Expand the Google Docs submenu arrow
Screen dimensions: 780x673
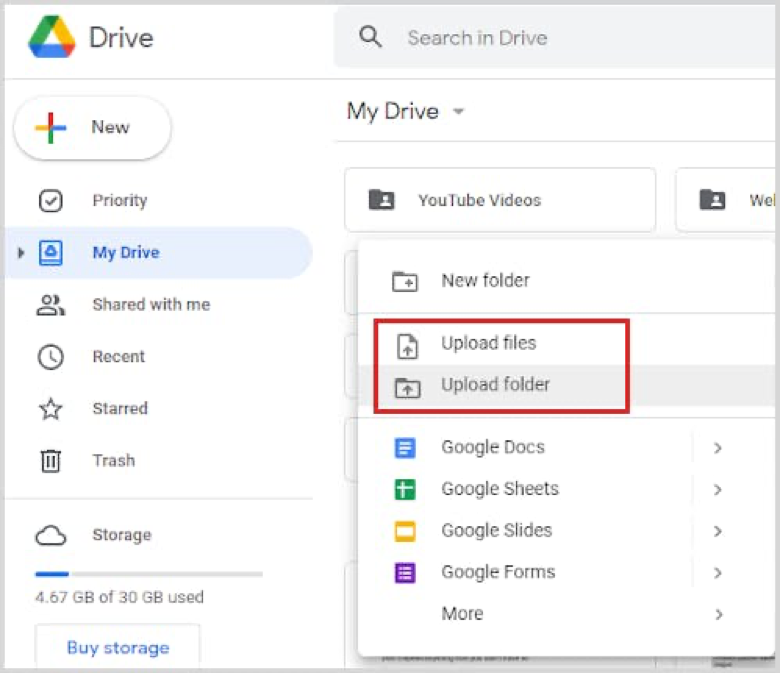click(717, 448)
